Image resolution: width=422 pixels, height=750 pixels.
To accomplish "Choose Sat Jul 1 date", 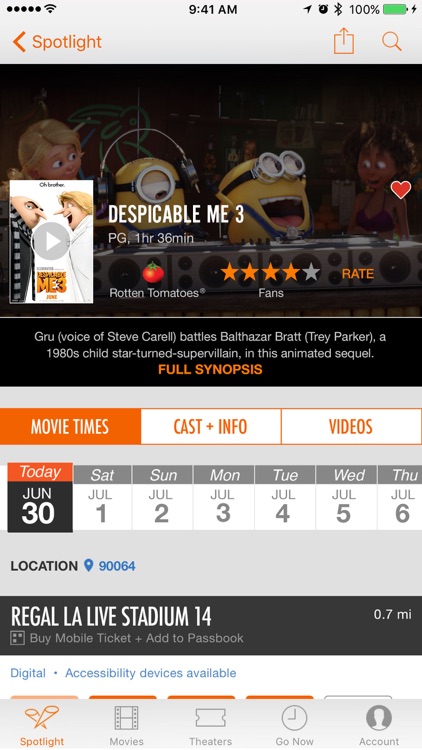I will click(101, 497).
